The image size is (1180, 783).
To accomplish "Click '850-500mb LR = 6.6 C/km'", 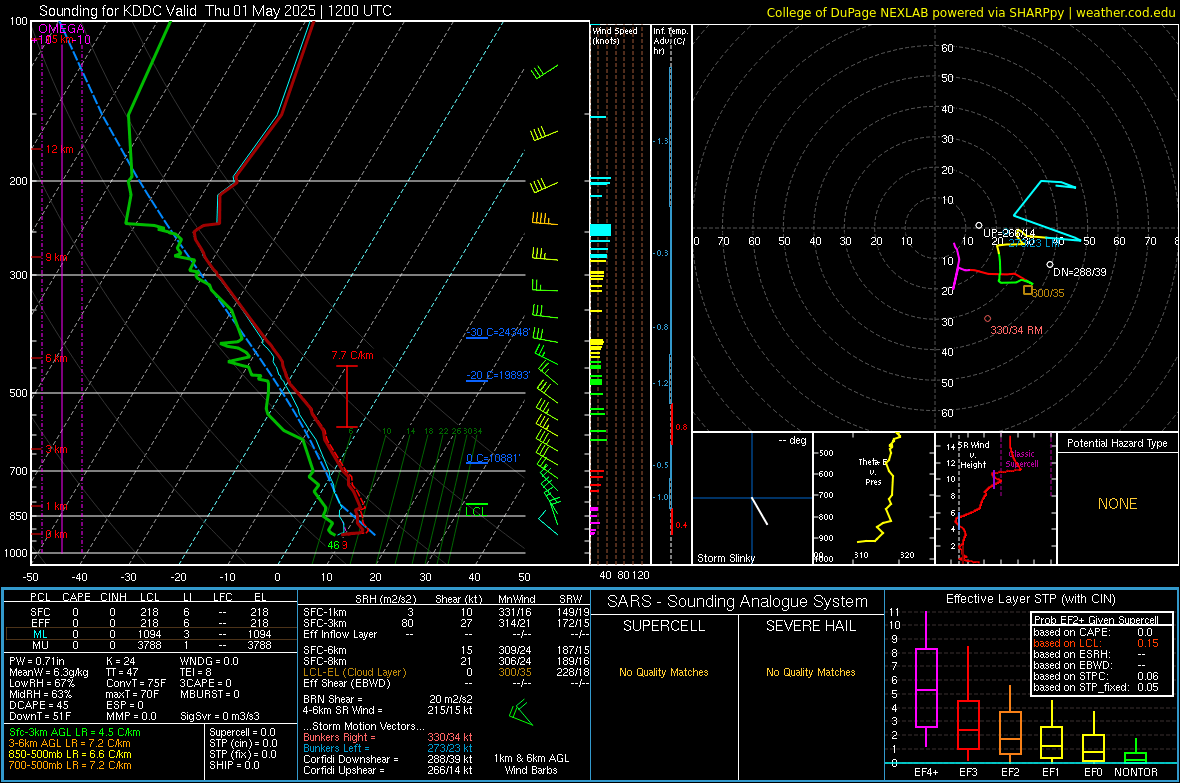I will pos(70,754).
